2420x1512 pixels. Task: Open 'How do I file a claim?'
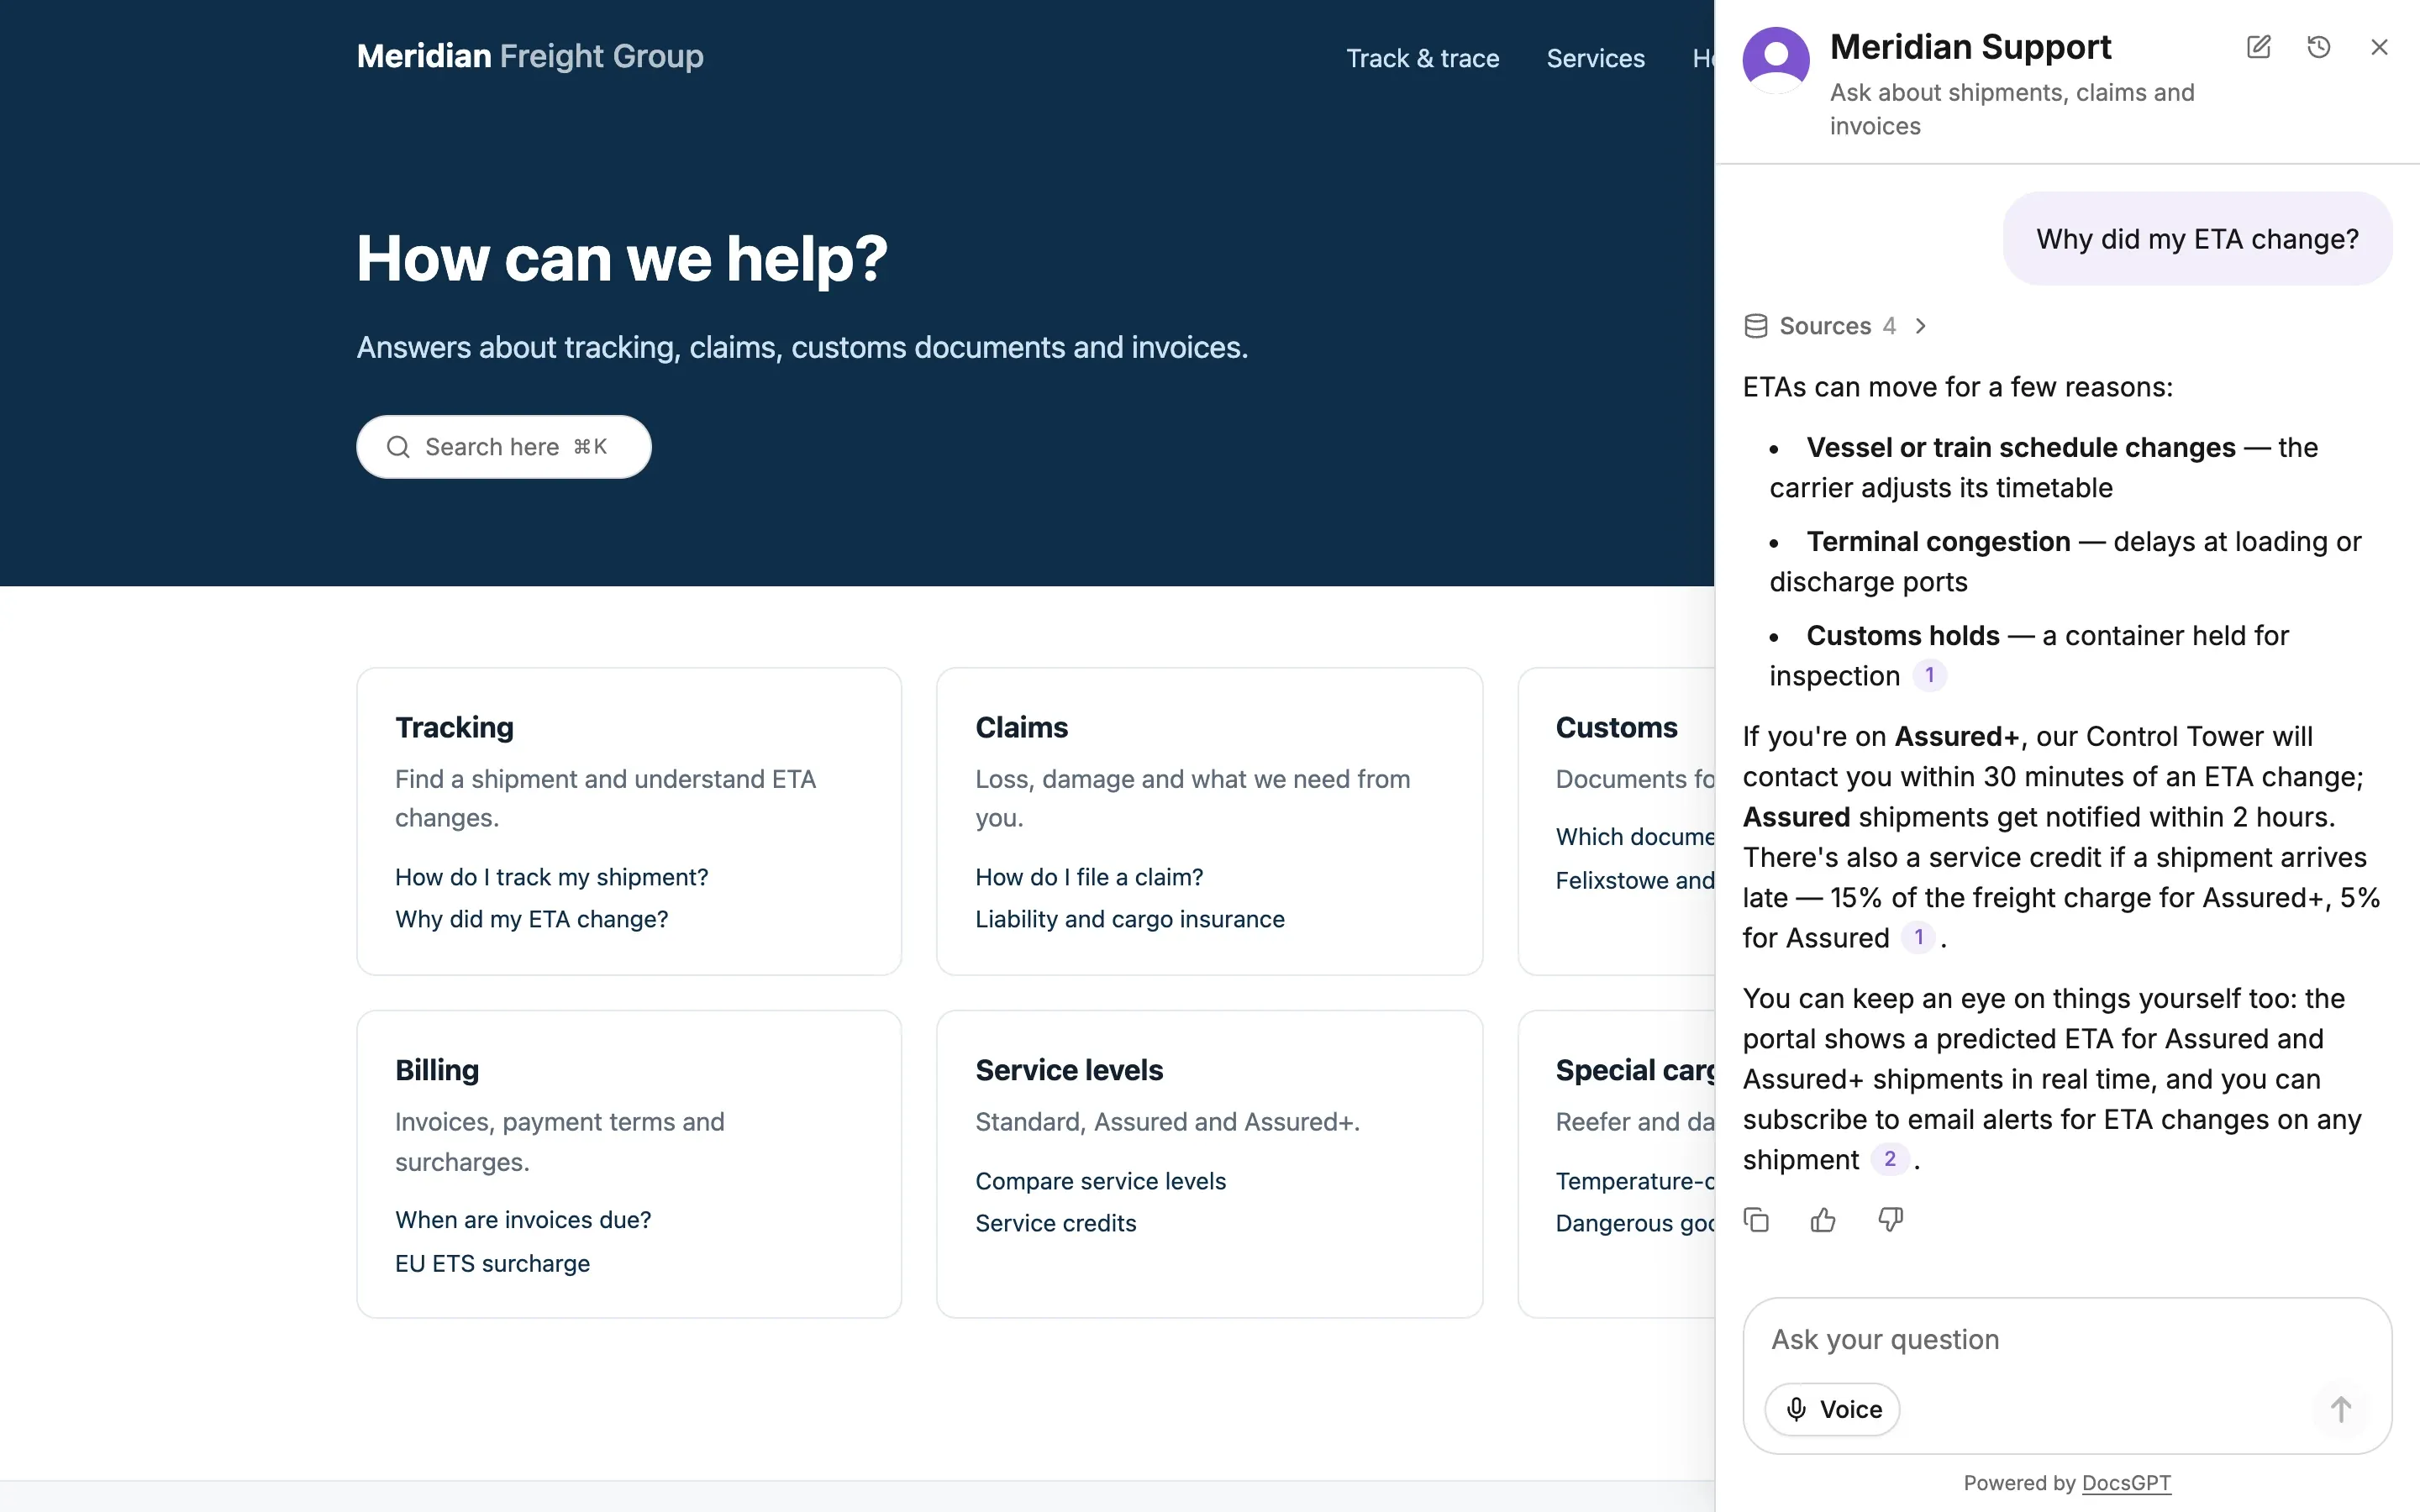pos(1089,877)
